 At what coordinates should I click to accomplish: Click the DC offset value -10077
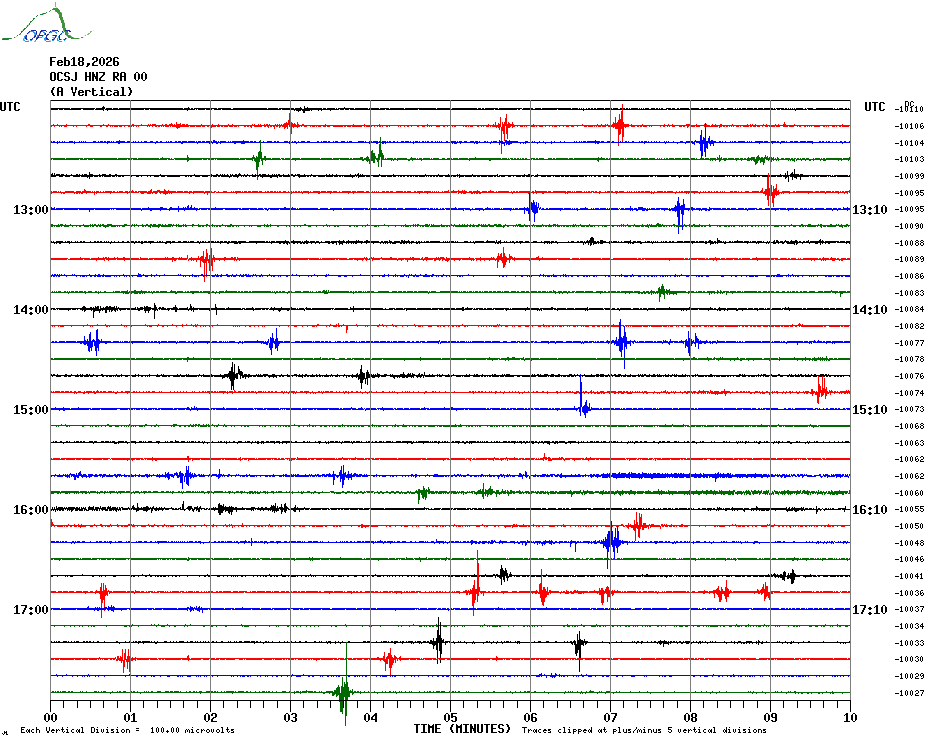click(909, 343)
